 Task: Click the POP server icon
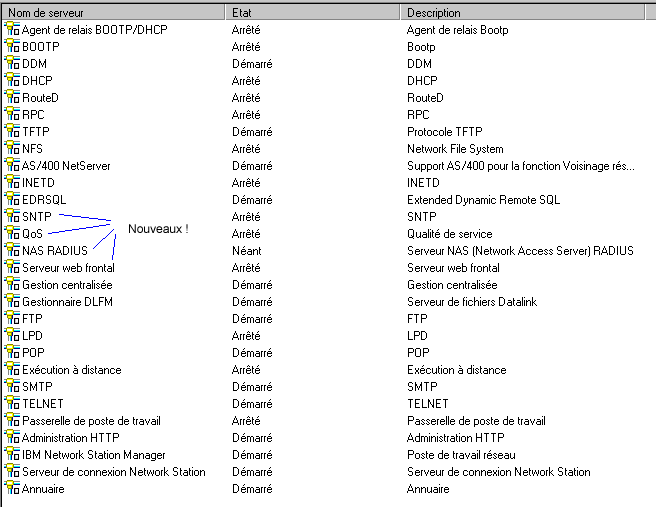tap(12, 352)
